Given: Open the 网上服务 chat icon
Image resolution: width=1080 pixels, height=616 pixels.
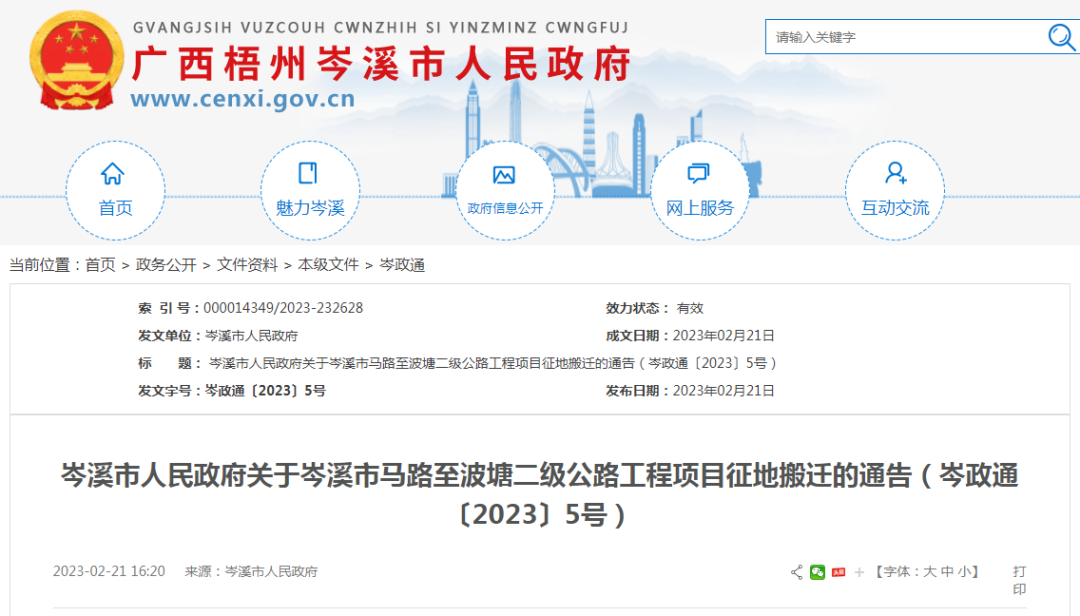Looking at the screenshot, I should coord(699,175).
